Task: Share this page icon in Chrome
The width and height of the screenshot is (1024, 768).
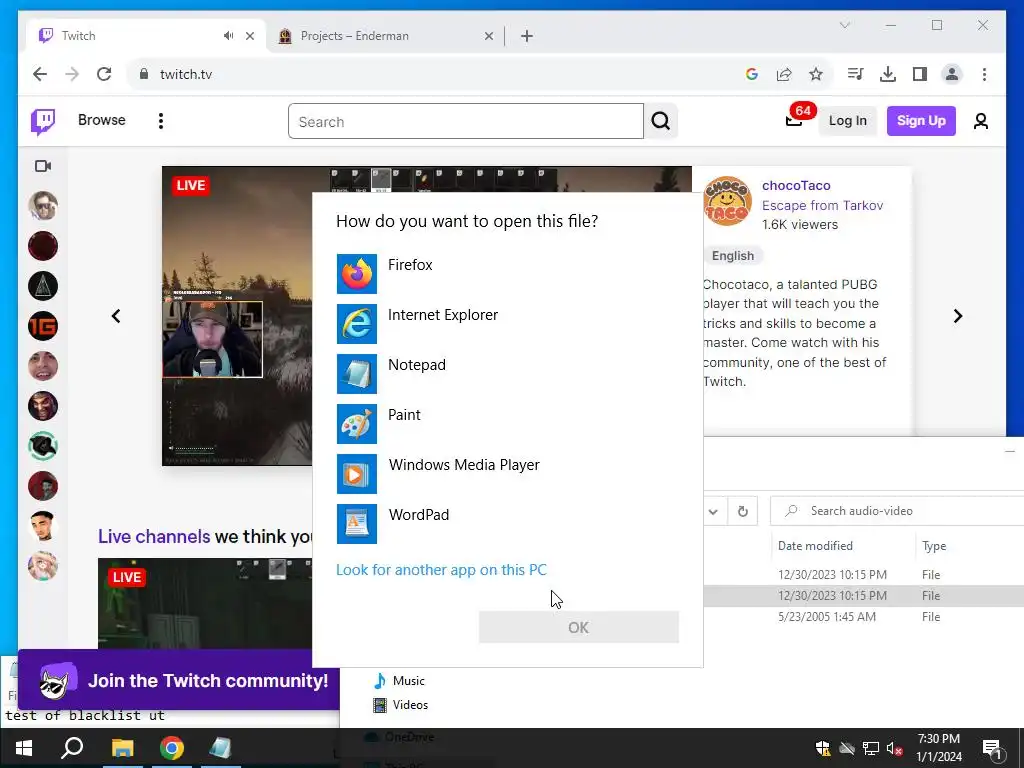Action: pyautogui.click(x=784, y=74)
